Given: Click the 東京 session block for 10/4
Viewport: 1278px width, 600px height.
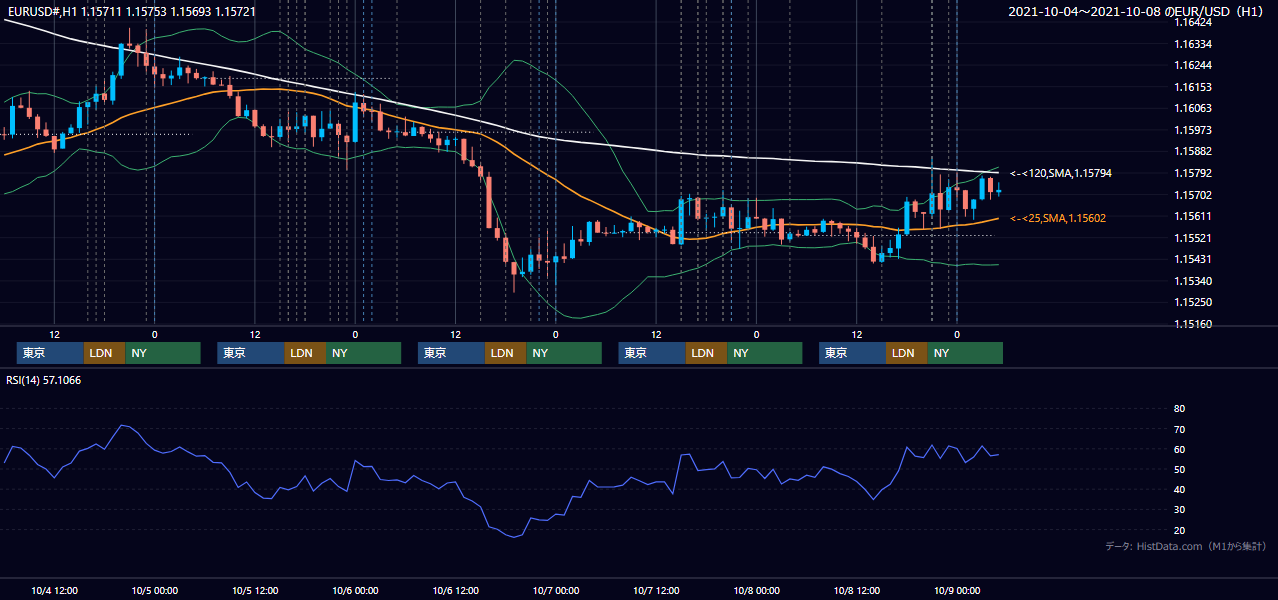Looking at the screenshot, I should pyautogui.click(x=50, y=353).
